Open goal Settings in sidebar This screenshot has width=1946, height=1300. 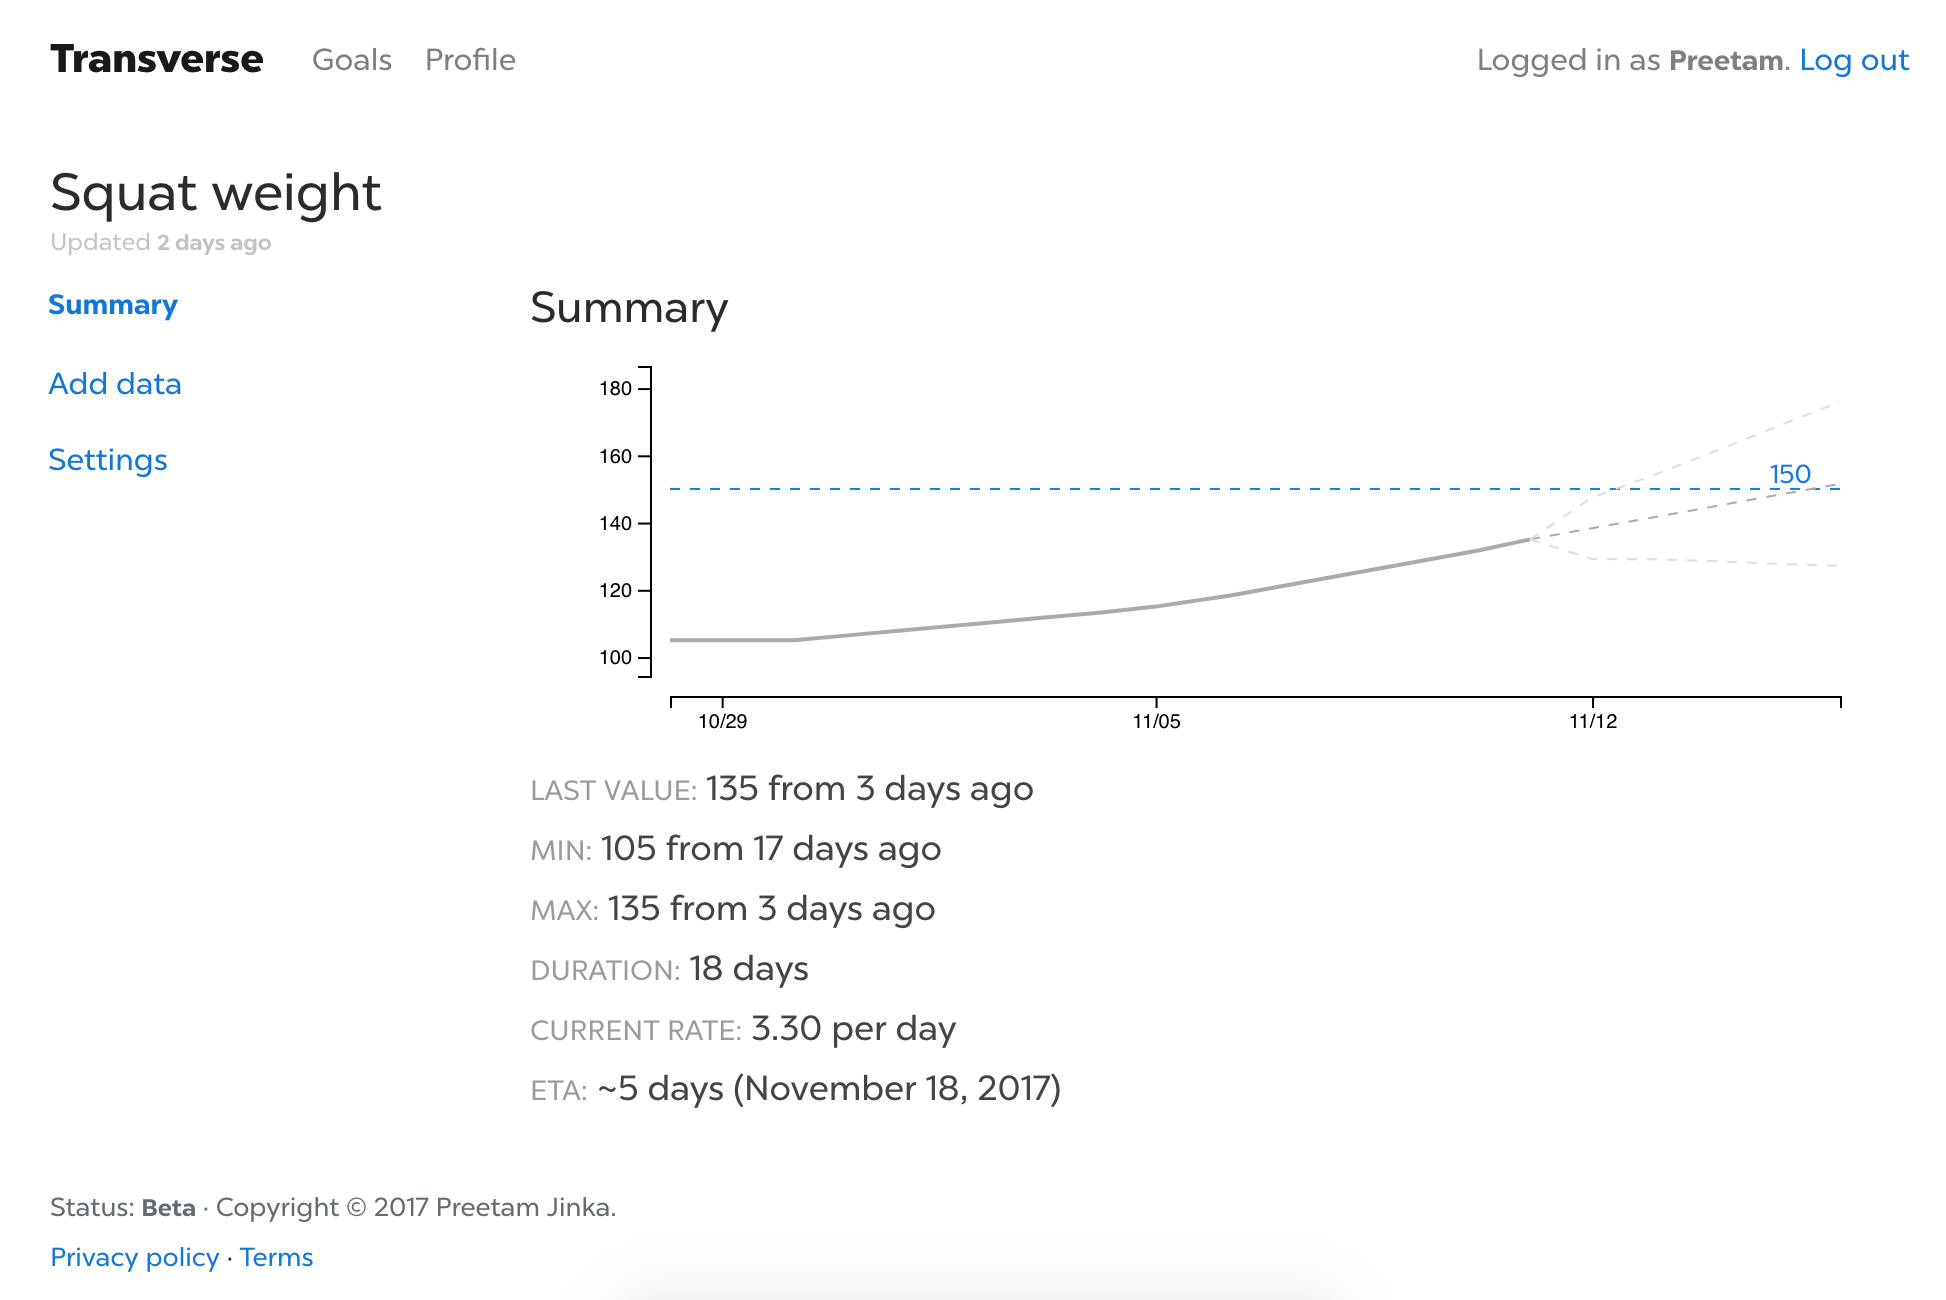pyautogui.click(x=108, y=460)
